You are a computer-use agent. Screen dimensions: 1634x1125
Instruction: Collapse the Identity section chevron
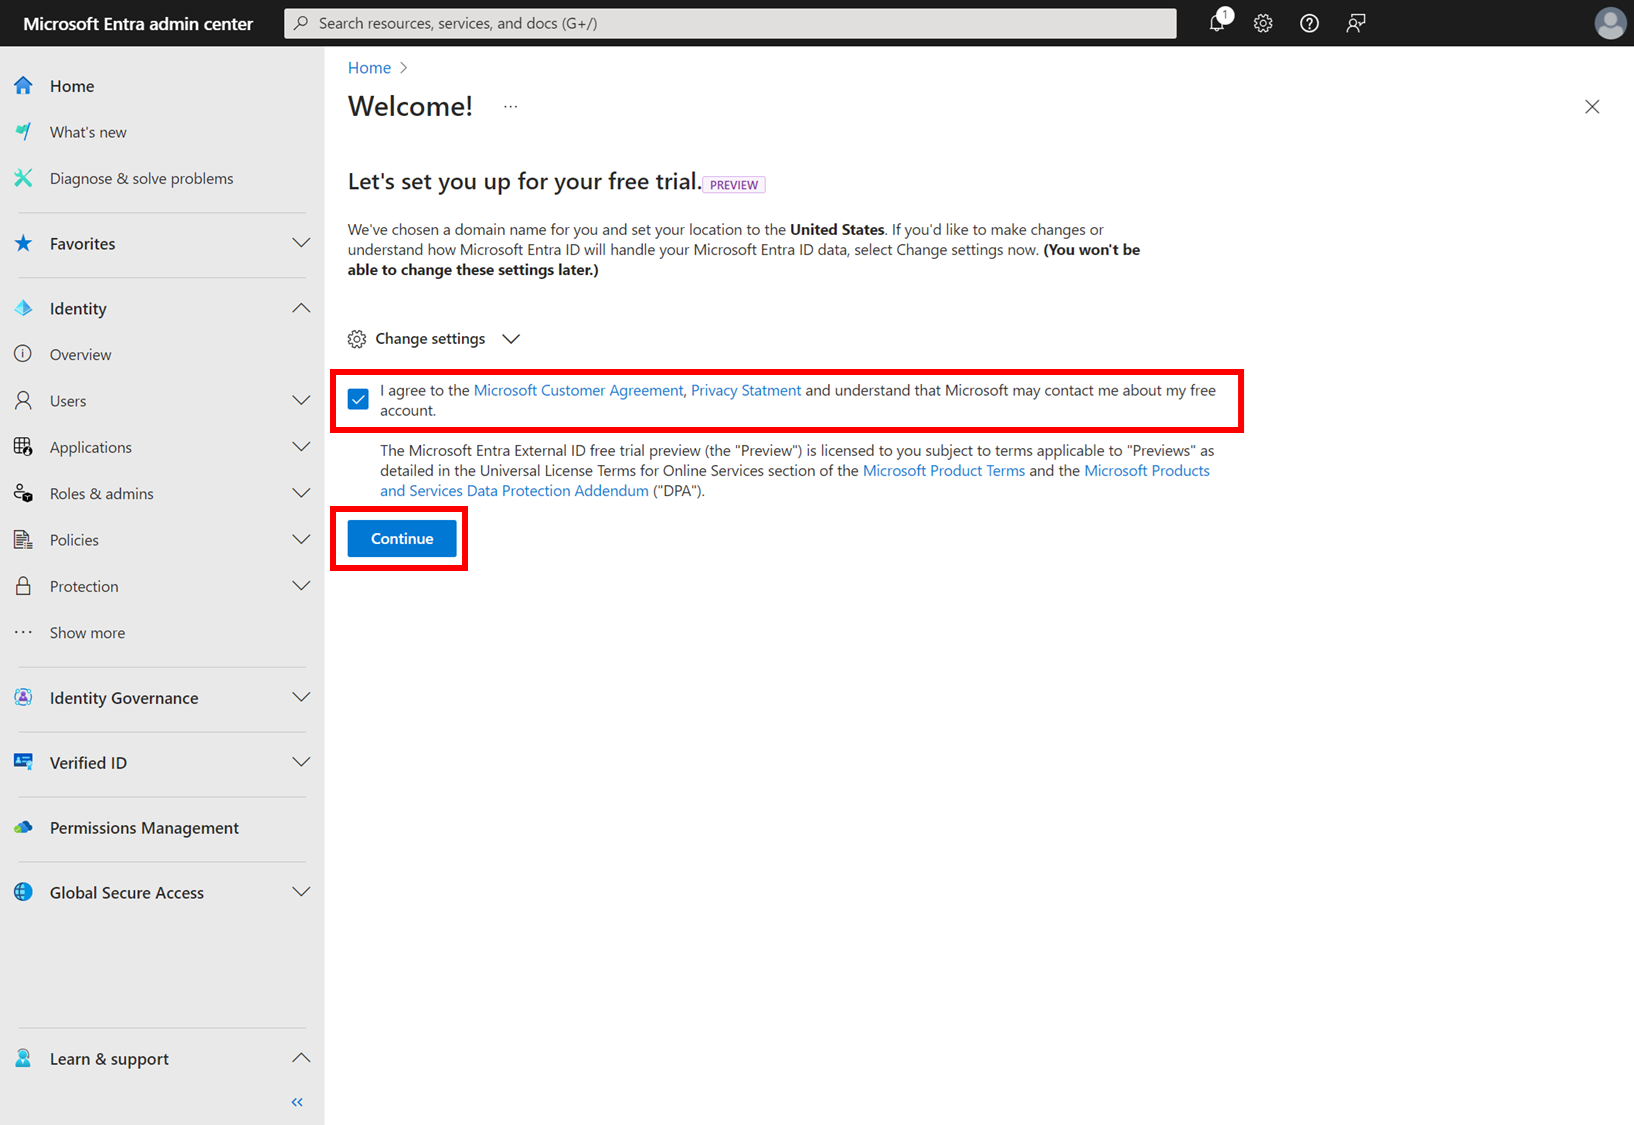coord(301,308)
